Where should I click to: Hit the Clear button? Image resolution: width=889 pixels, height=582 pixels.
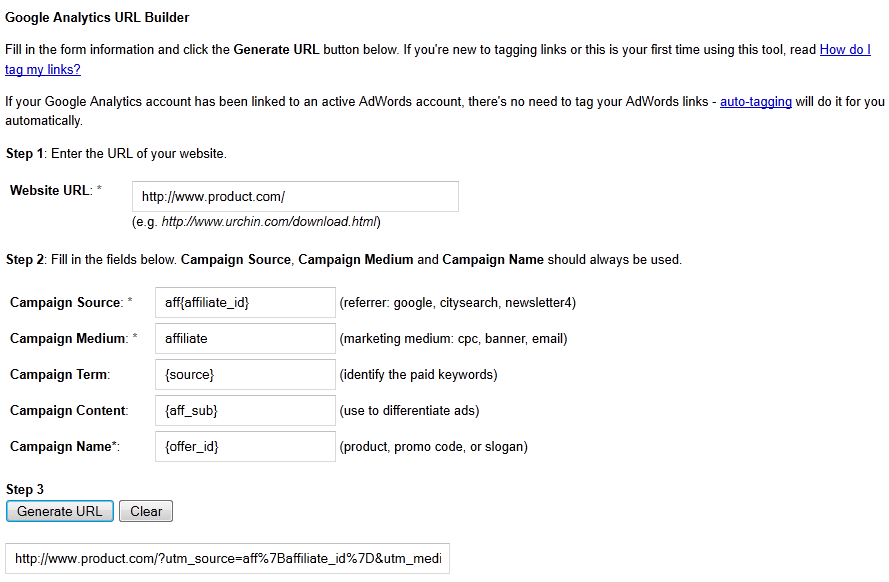pos(146,511)
